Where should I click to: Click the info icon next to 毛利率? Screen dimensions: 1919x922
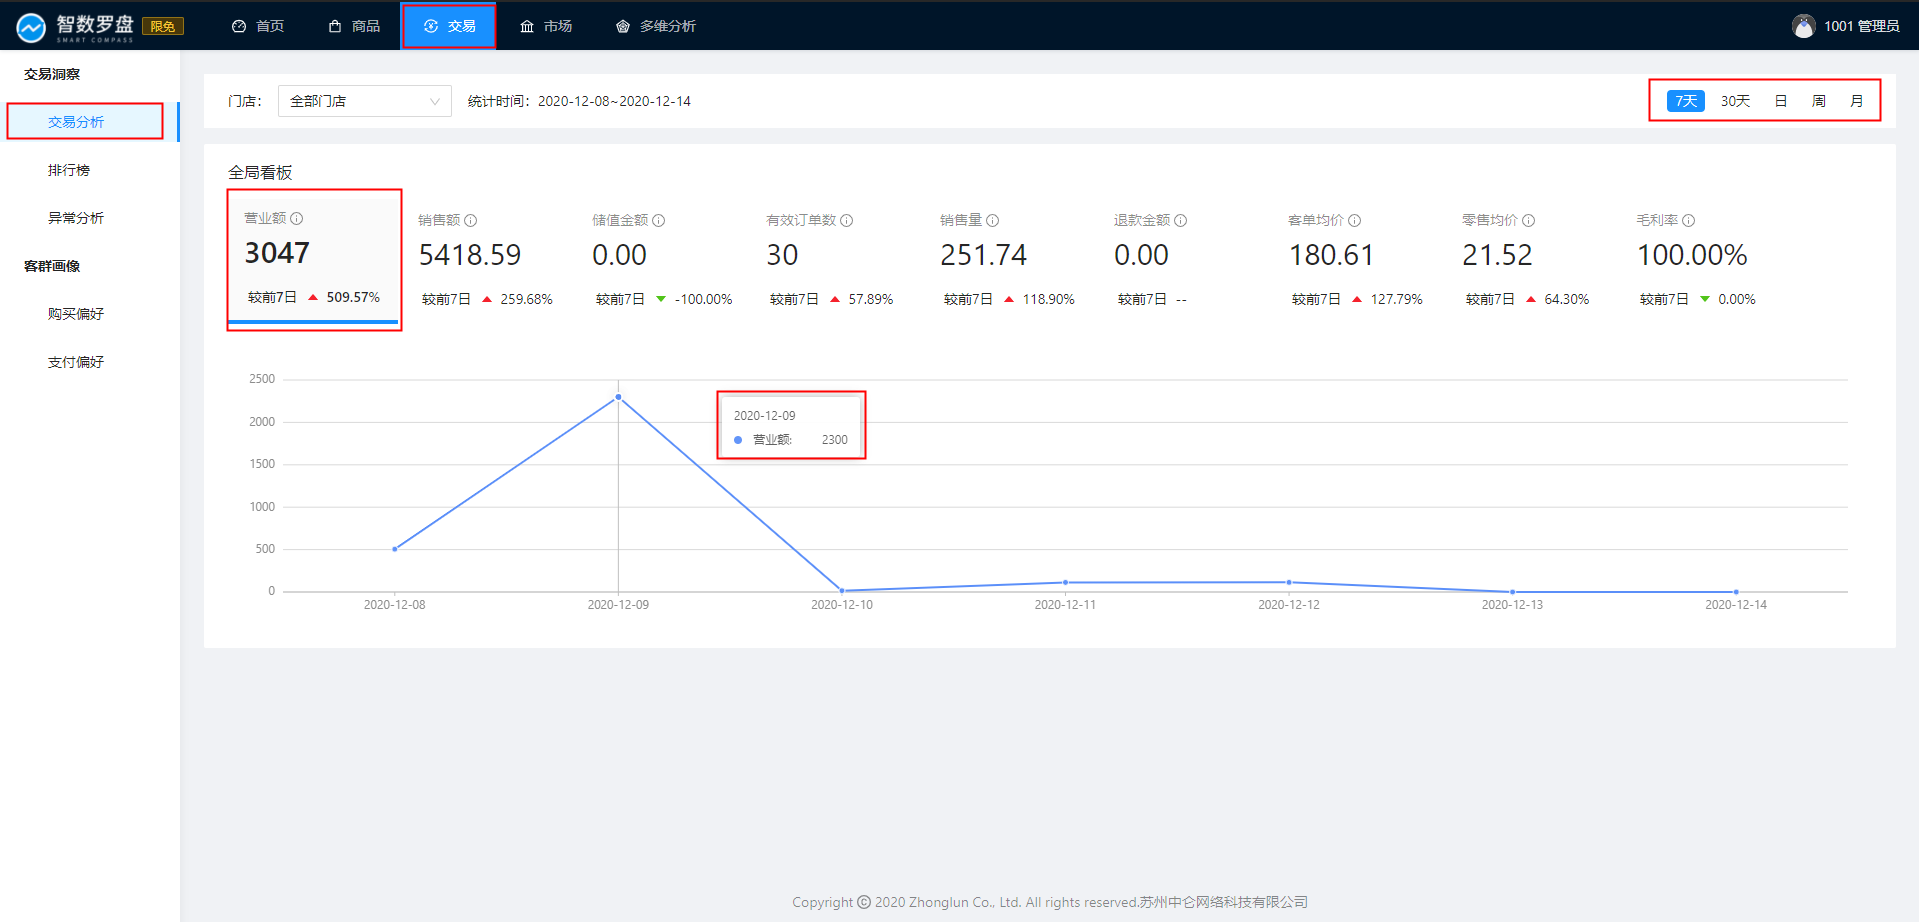[1689, 220]
